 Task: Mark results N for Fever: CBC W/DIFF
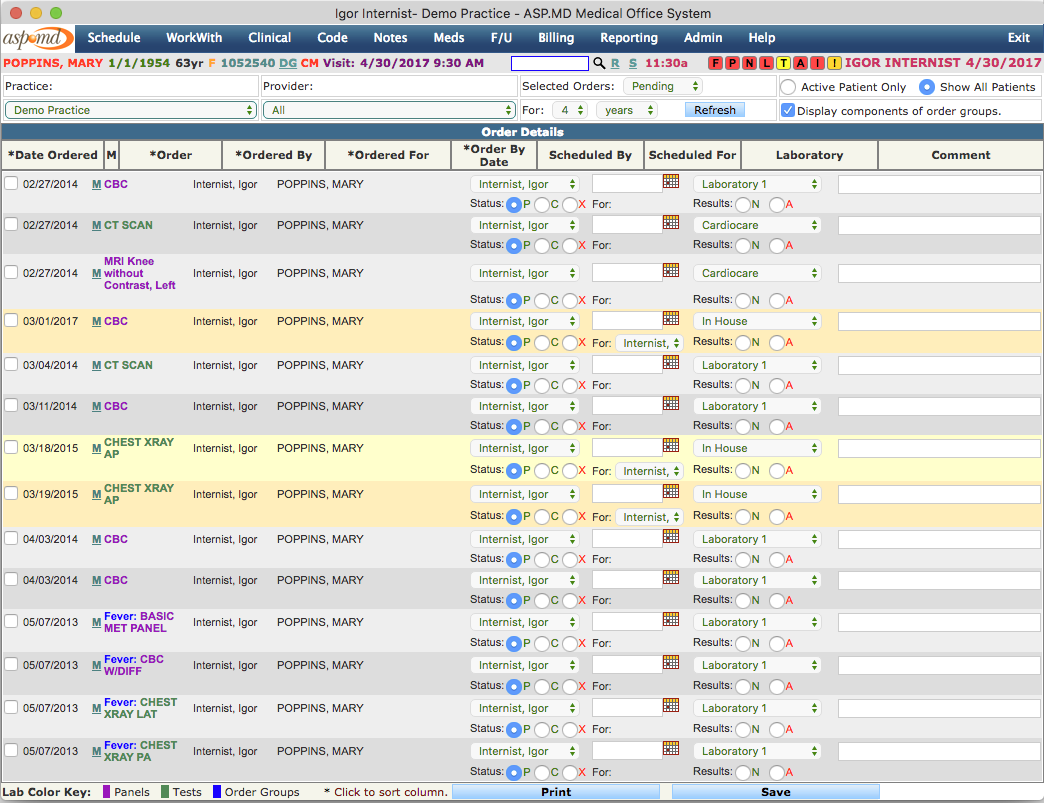(743, 686)
